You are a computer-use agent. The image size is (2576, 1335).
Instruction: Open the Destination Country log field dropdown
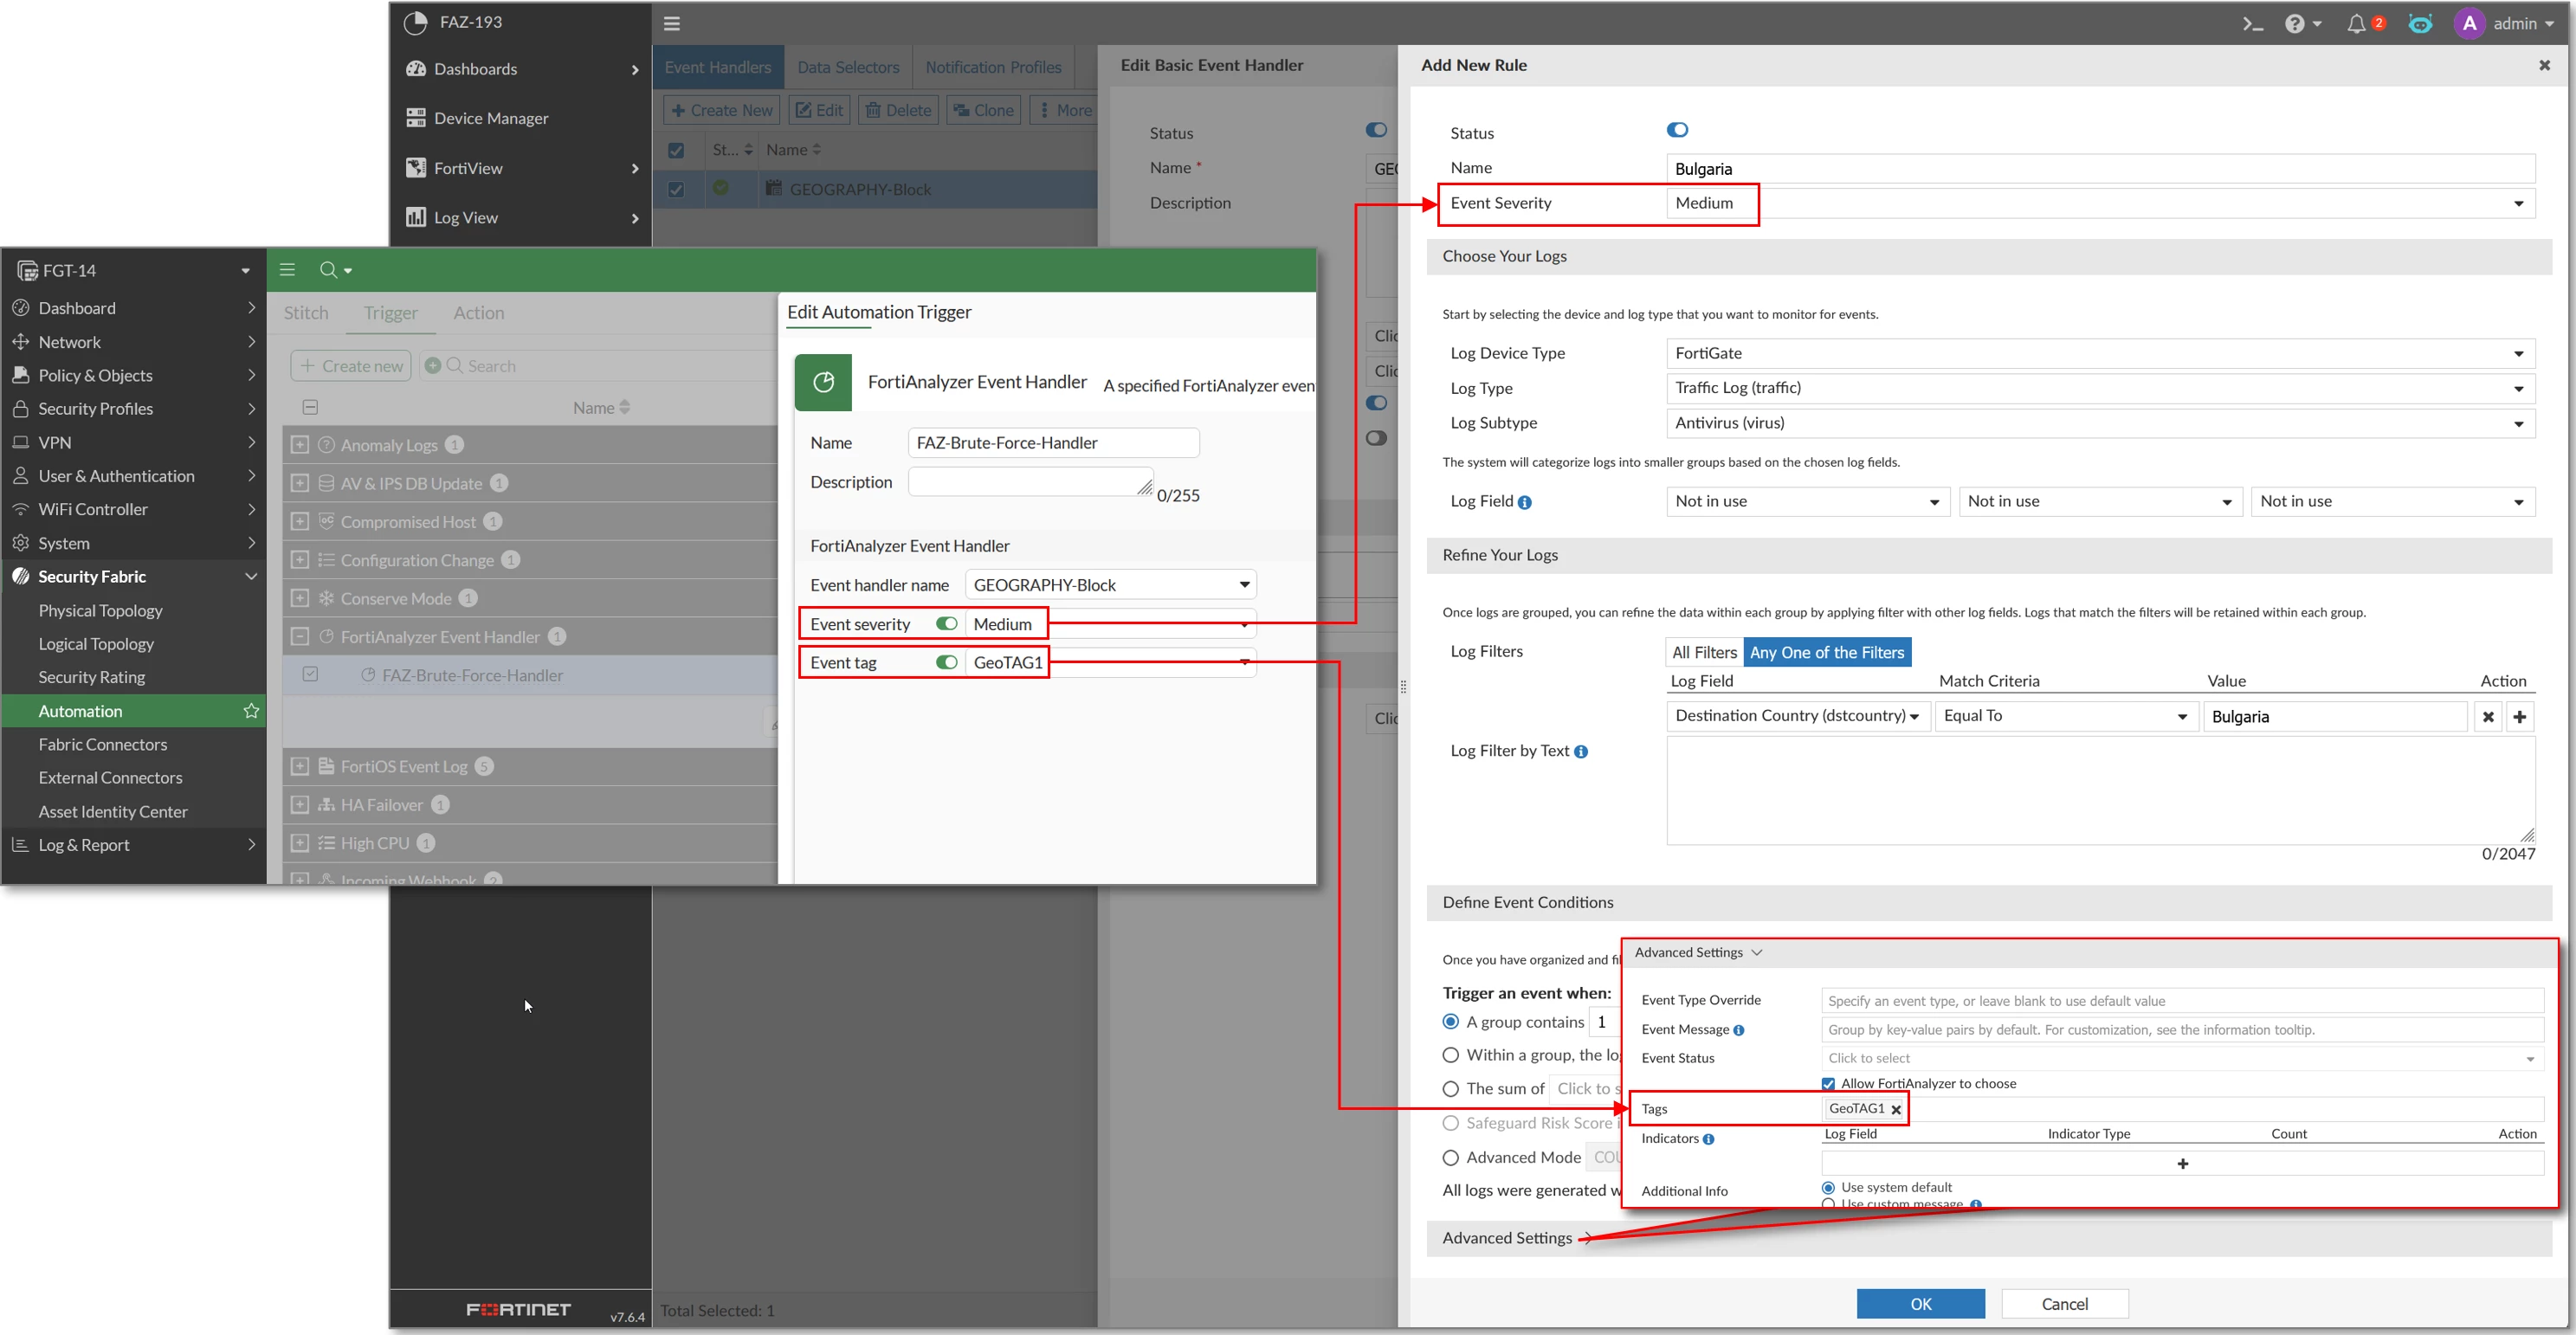1796,716
